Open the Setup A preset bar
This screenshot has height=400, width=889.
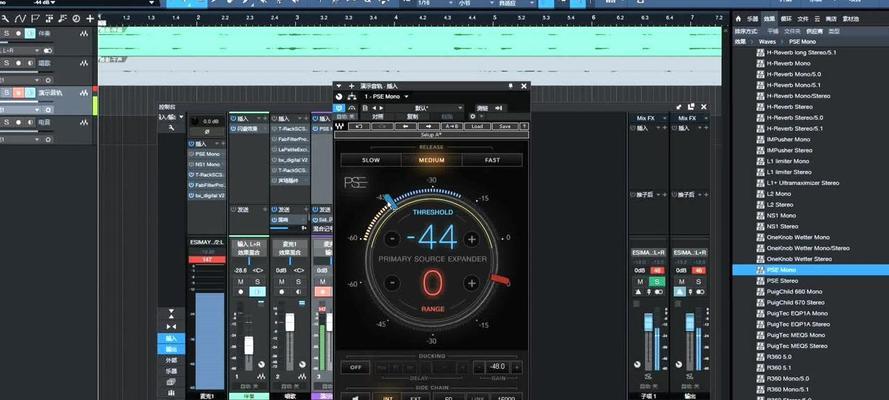(x=431, y=135)
